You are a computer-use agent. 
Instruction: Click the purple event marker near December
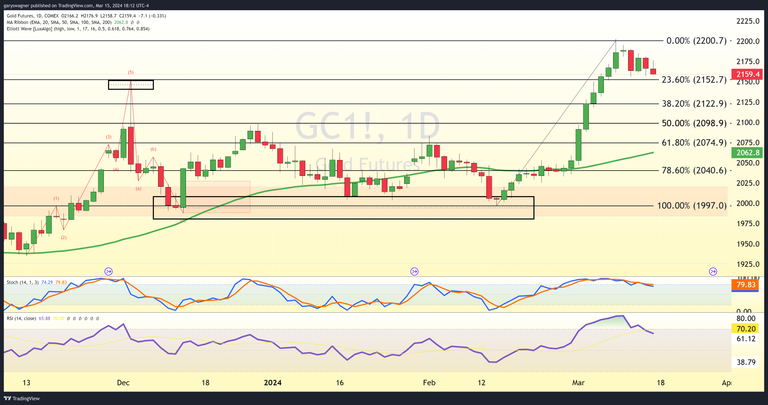(108, 271)
